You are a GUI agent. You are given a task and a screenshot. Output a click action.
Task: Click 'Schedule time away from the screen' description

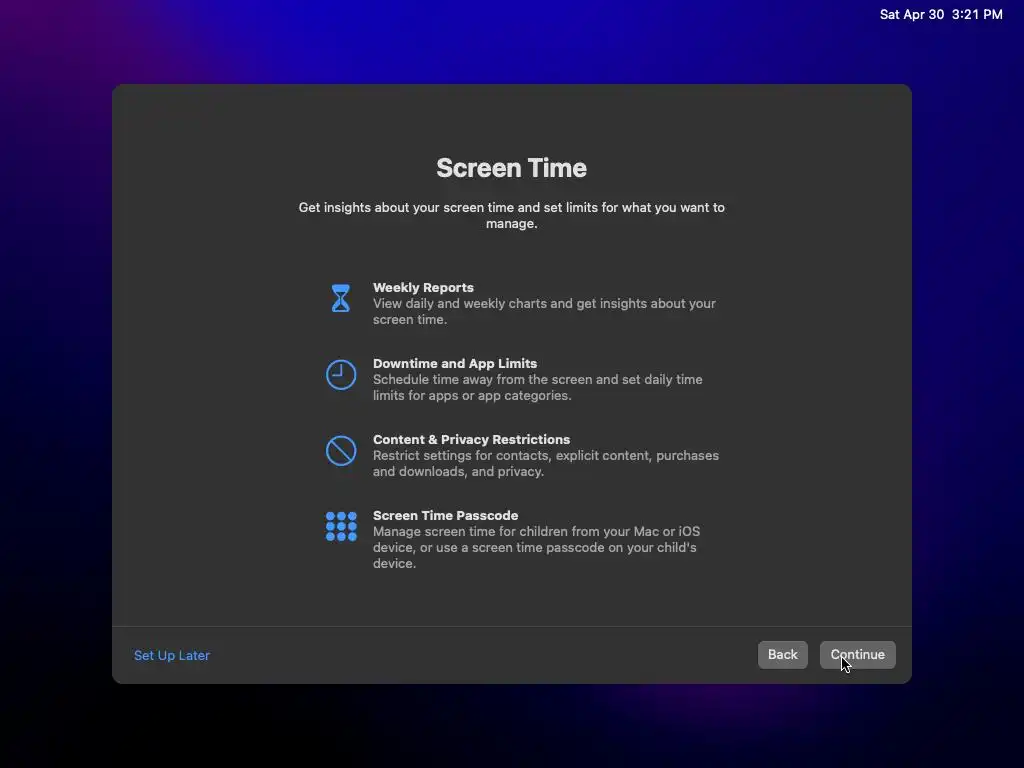[537, 387]
